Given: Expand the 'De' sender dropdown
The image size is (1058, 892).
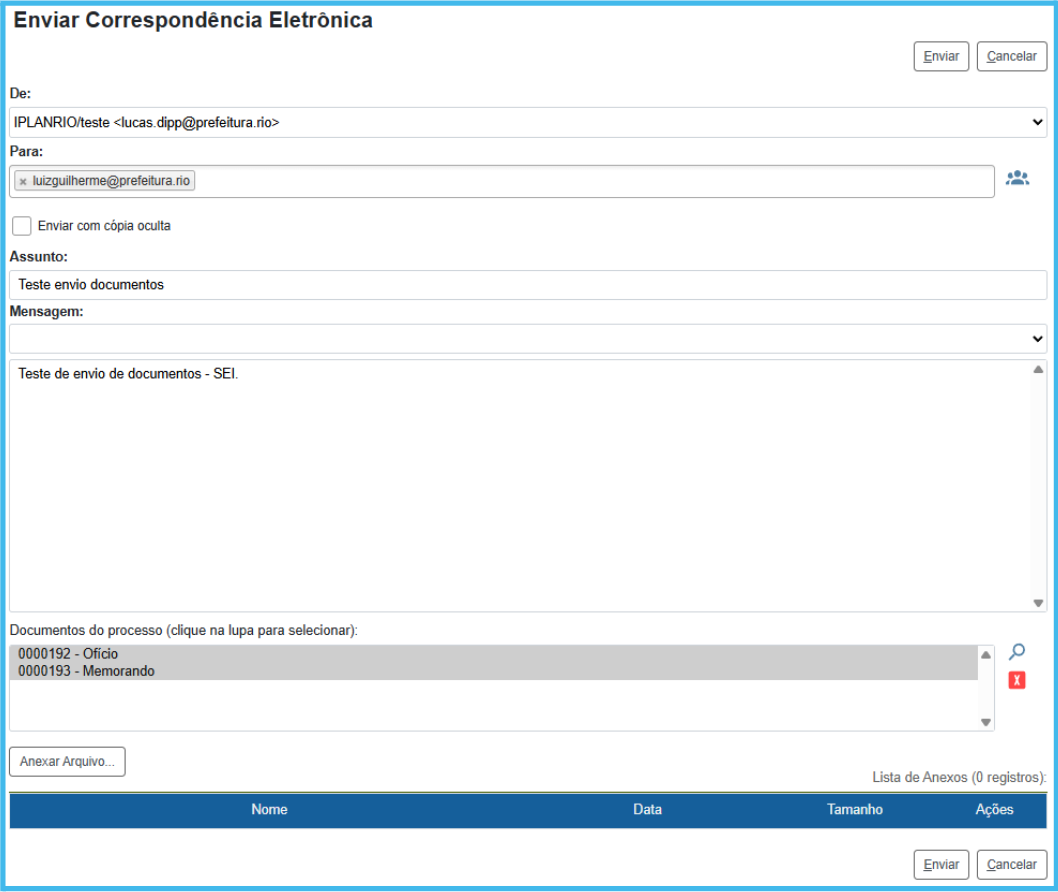Looking at the screenshot, I should point(528,122).
